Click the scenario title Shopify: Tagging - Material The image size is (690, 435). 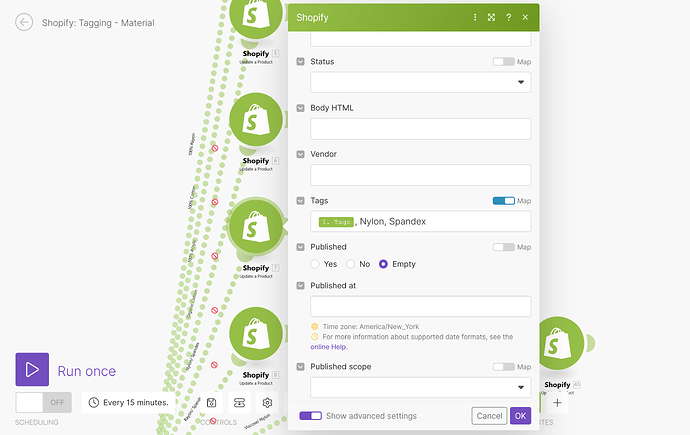point(98,23)
